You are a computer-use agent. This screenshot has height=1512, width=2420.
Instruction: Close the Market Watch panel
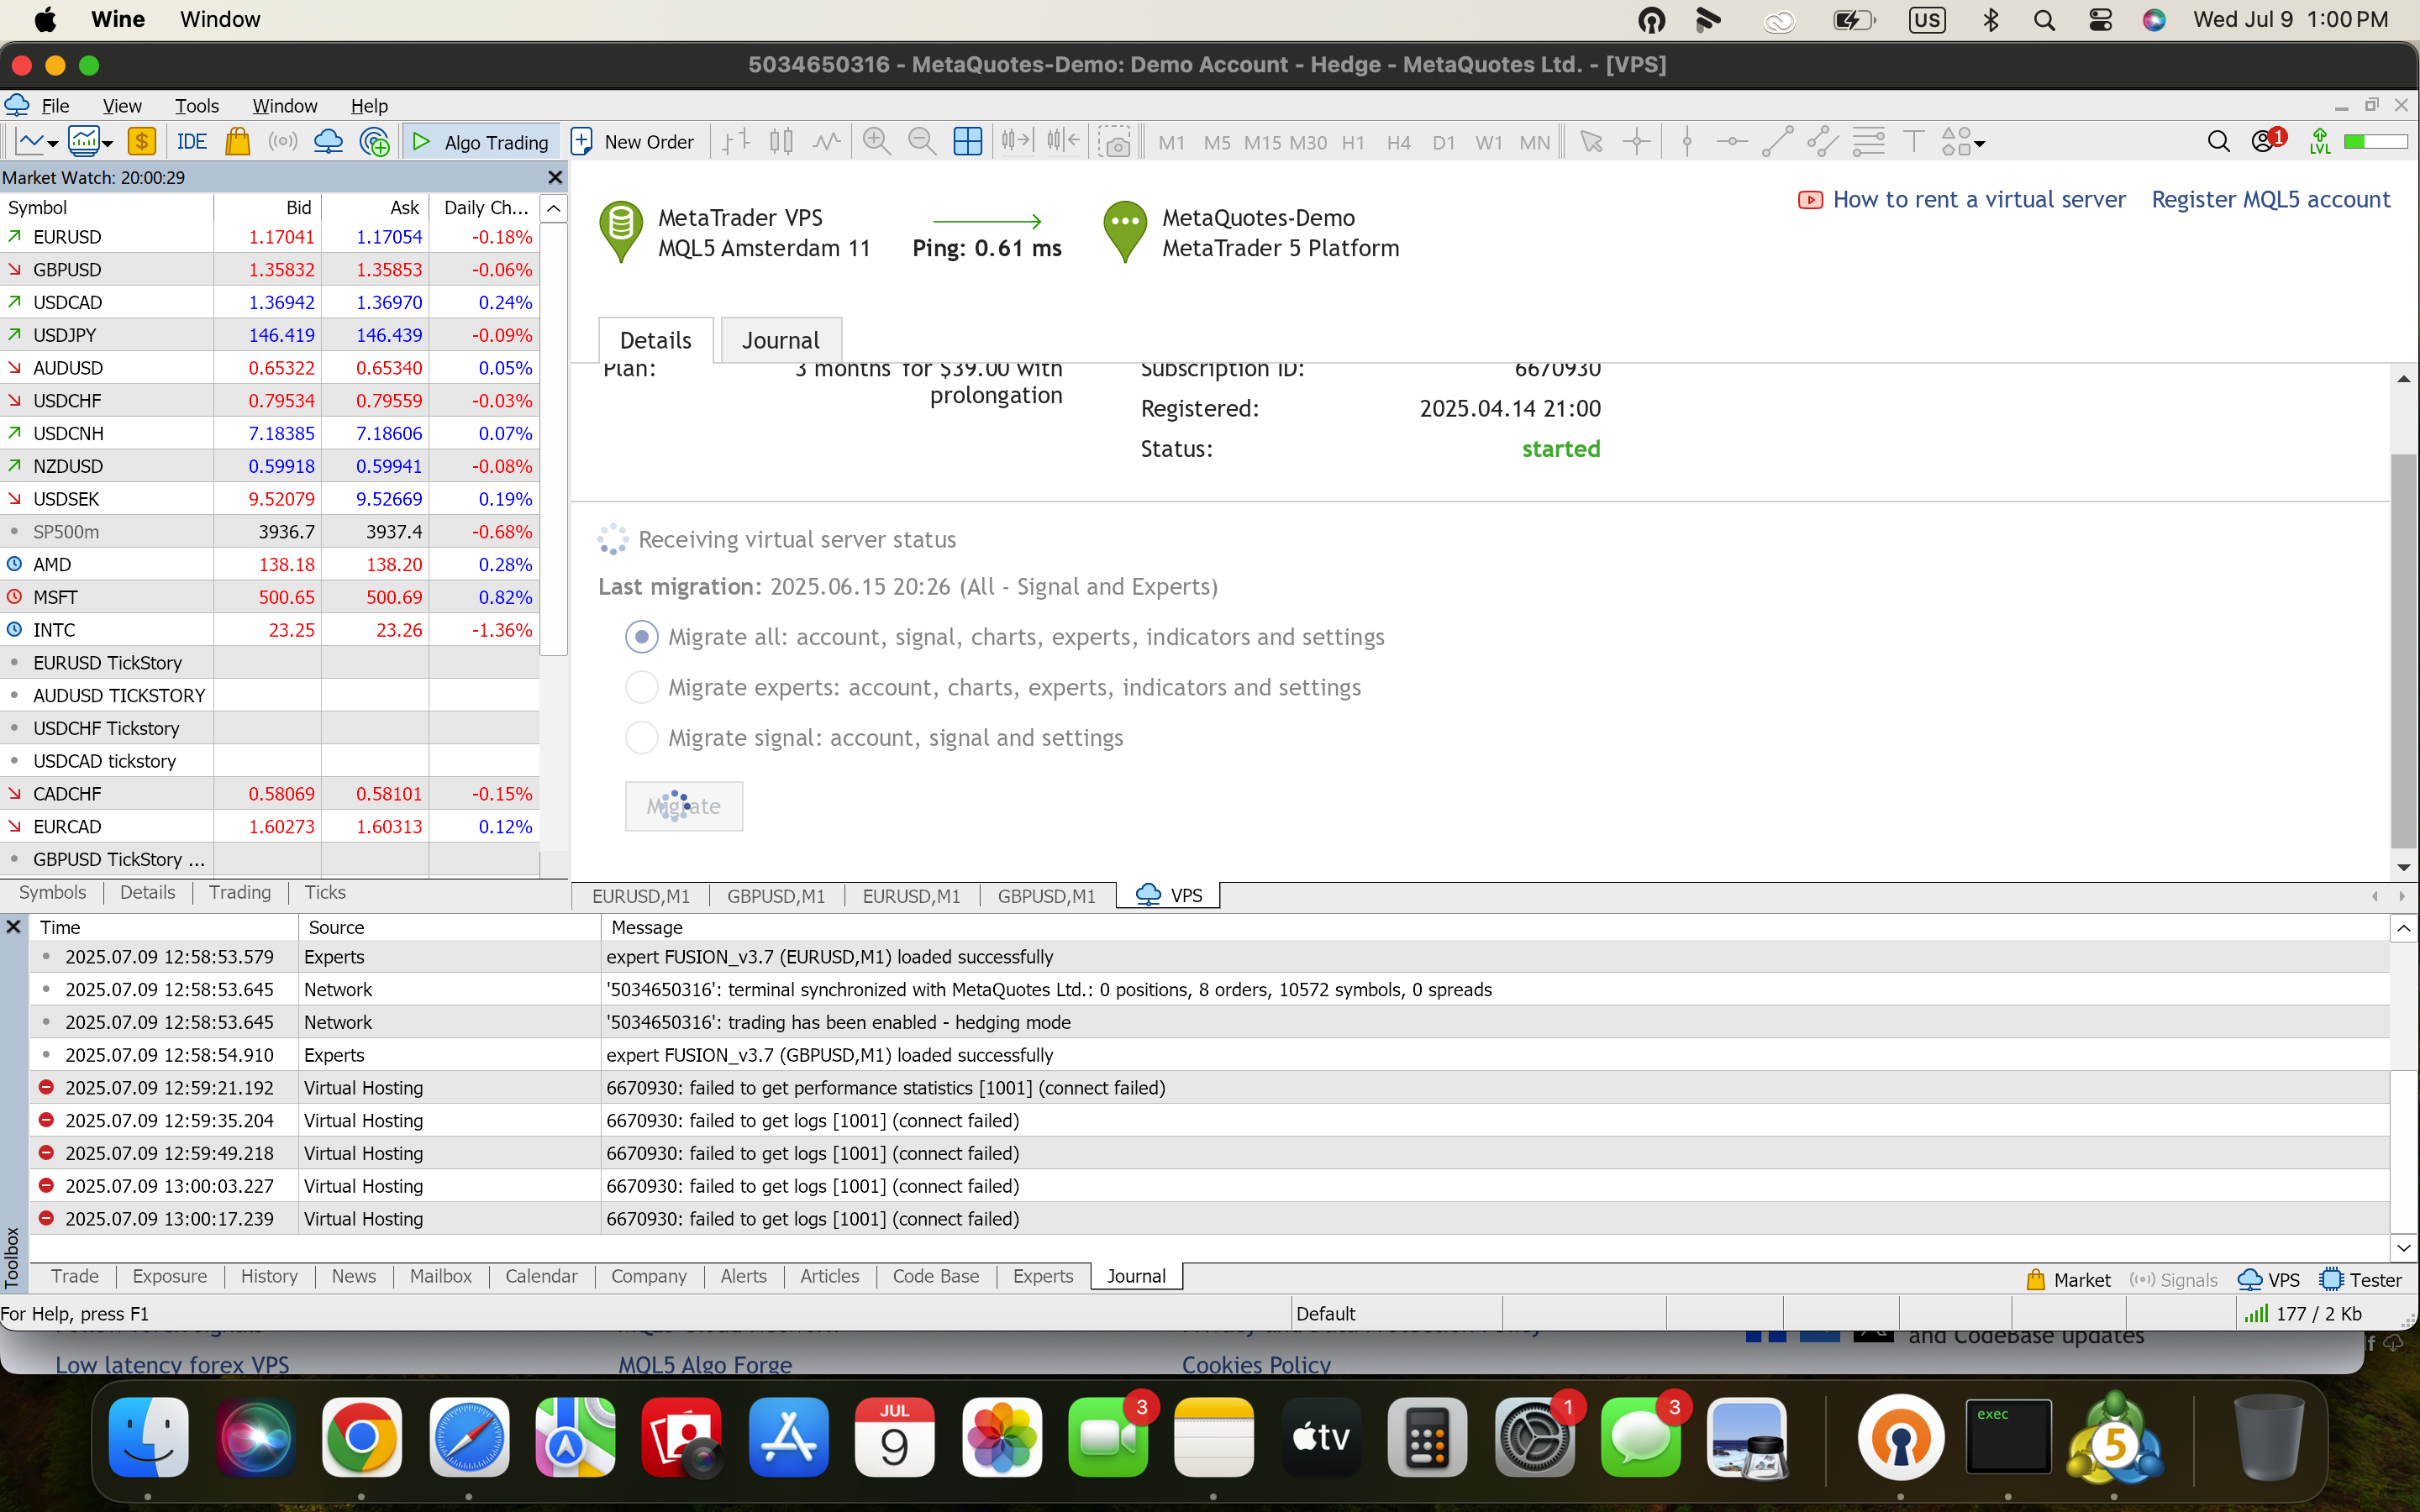[555, 177]
